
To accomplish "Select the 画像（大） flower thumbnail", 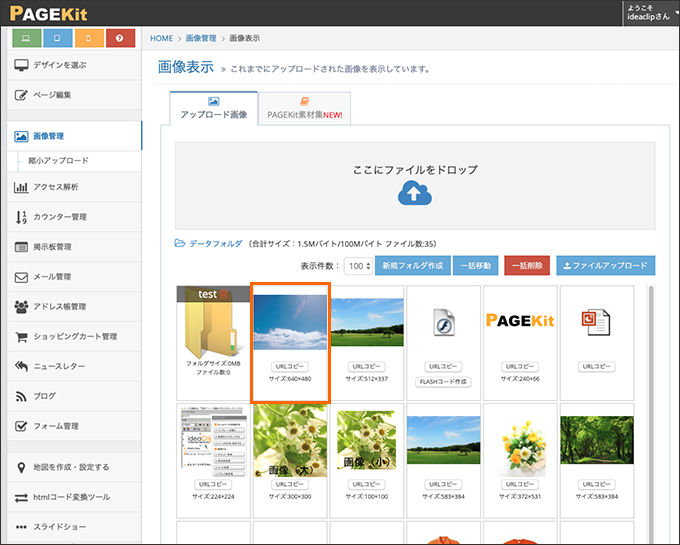I will [290, 441].
